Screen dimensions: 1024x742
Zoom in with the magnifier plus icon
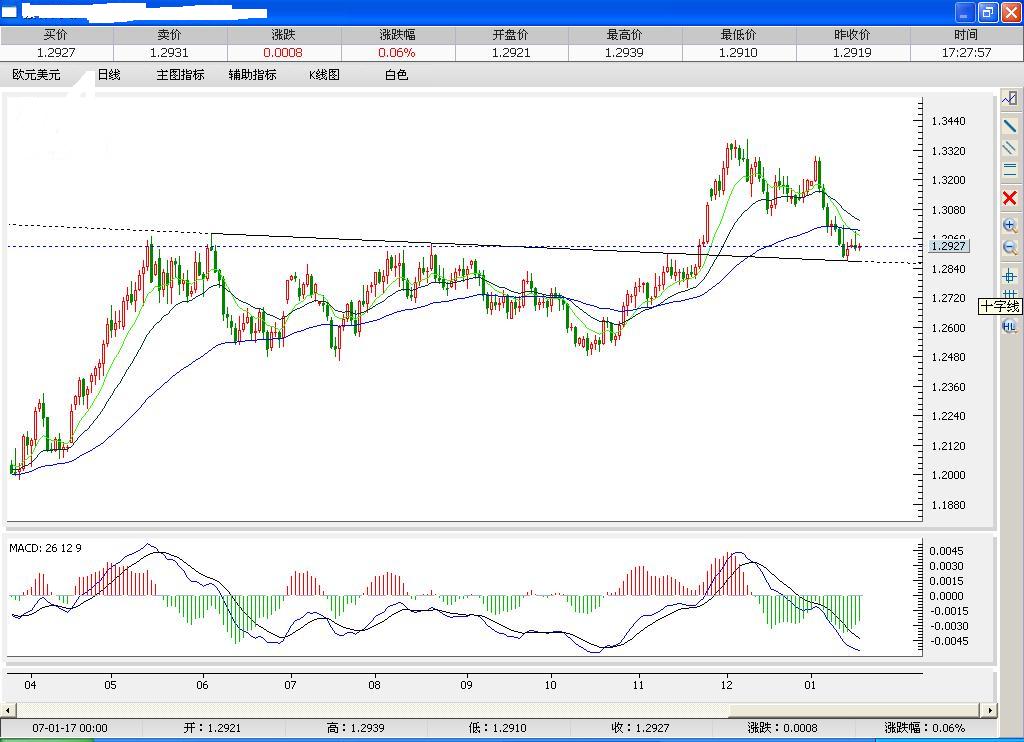click(x=1010, y=224)
